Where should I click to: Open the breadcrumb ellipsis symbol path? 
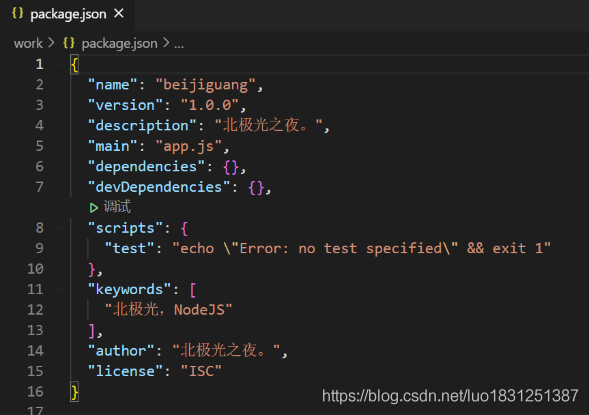pos(179,44)
